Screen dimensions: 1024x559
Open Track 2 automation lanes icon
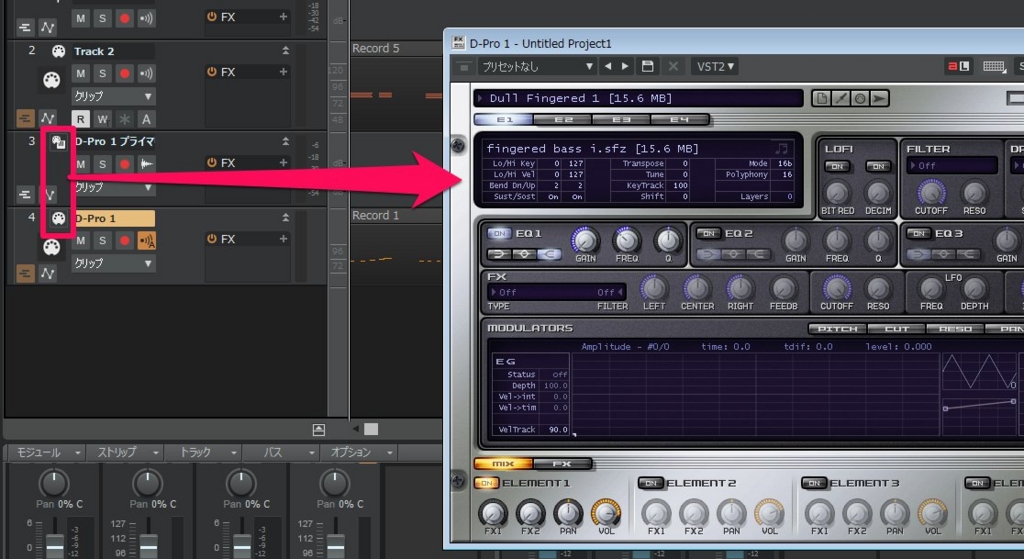tap(48, 118)
